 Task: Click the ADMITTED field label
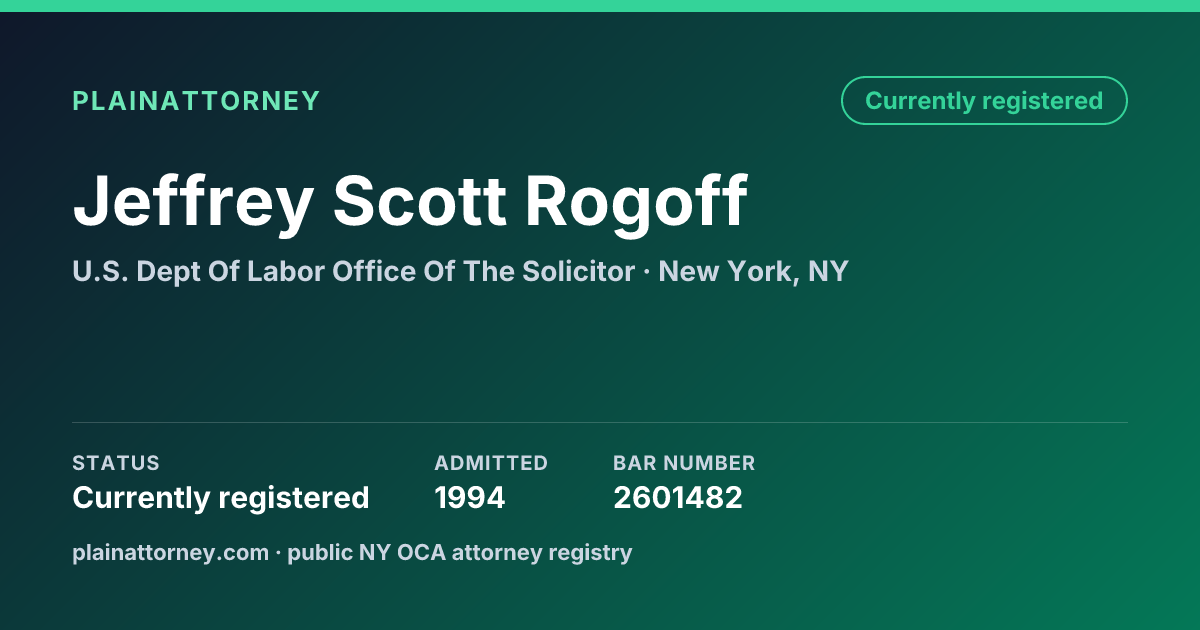click(x=491, y=463)
